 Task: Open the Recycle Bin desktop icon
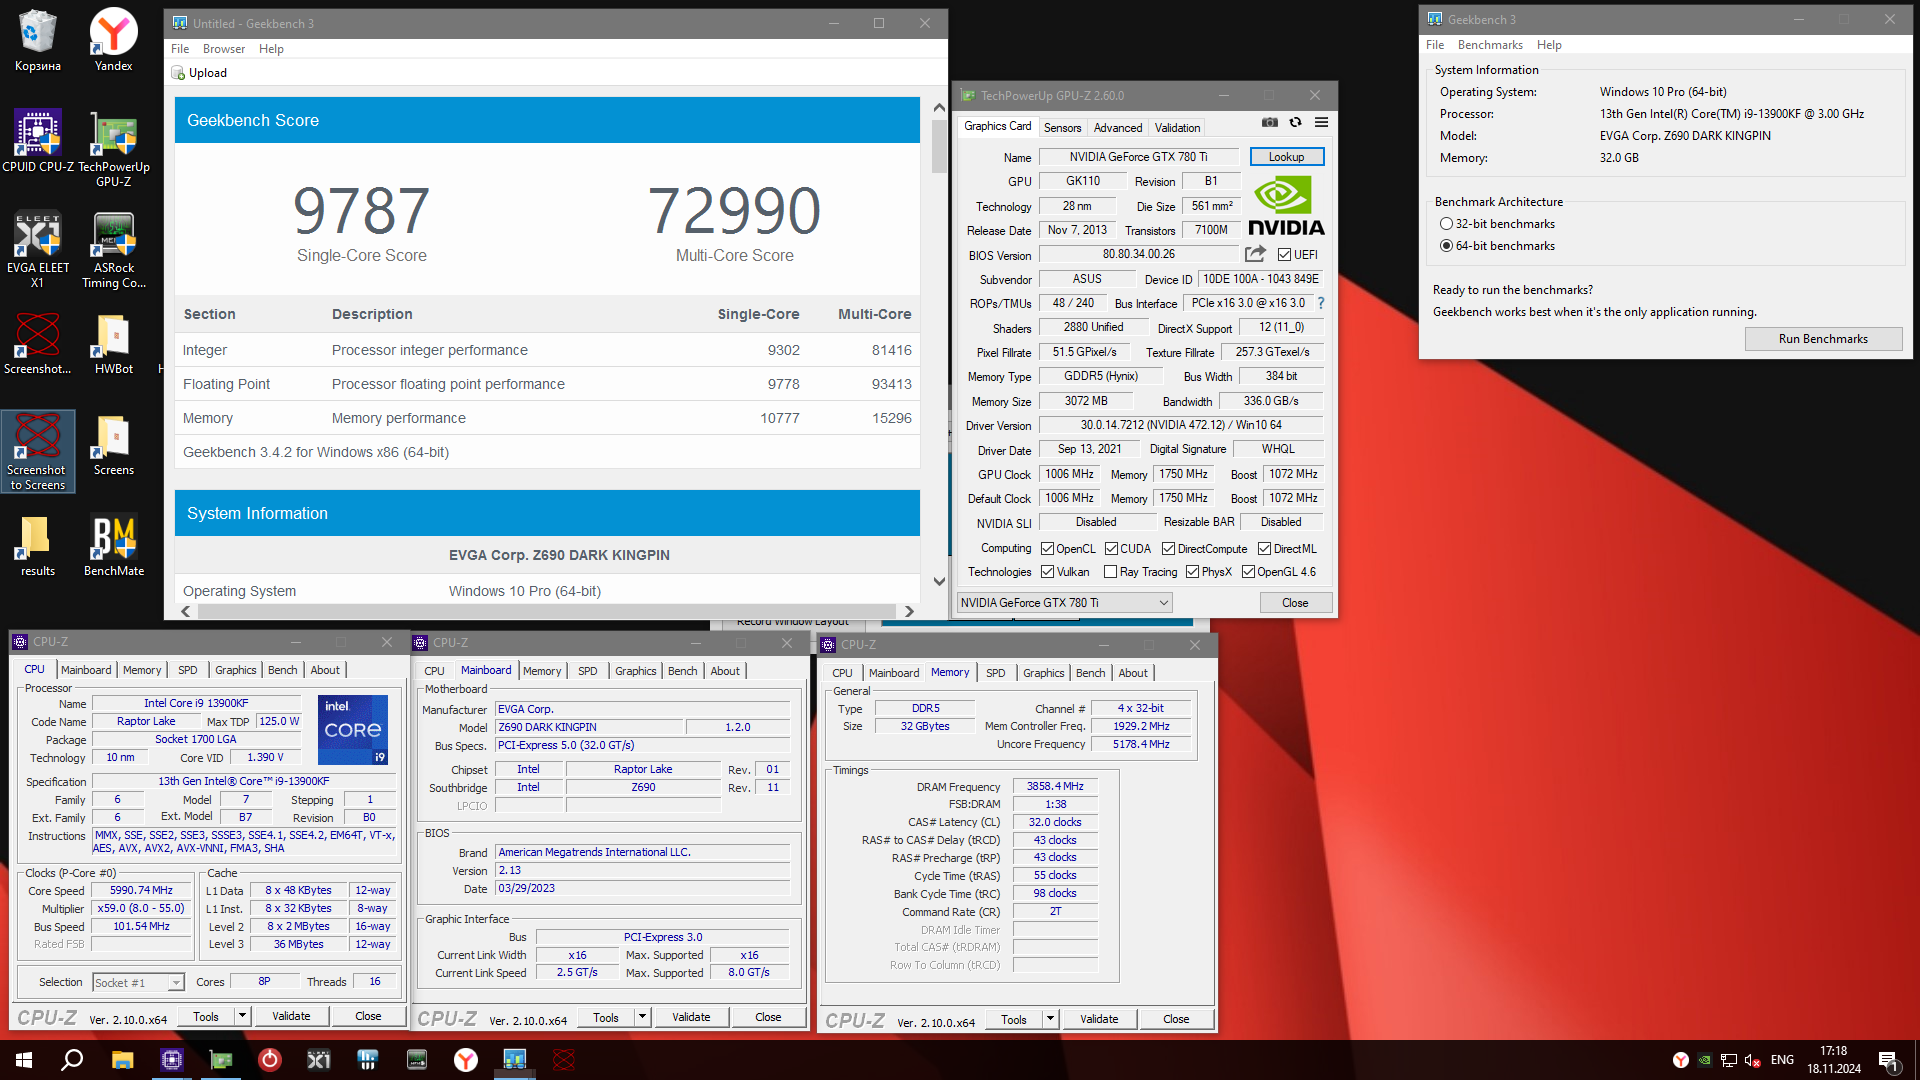(38, 40)
